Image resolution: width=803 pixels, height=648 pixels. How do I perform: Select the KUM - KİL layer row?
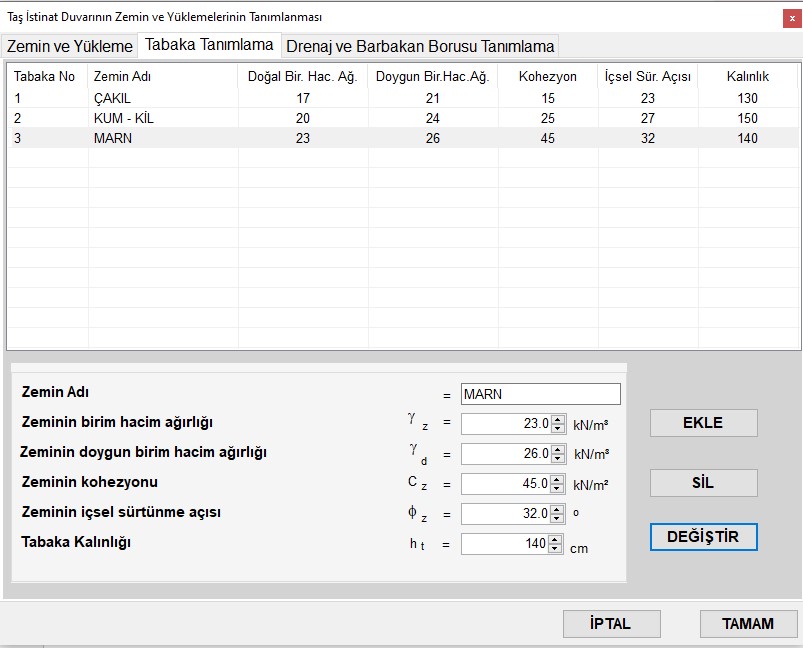(123, 118)
